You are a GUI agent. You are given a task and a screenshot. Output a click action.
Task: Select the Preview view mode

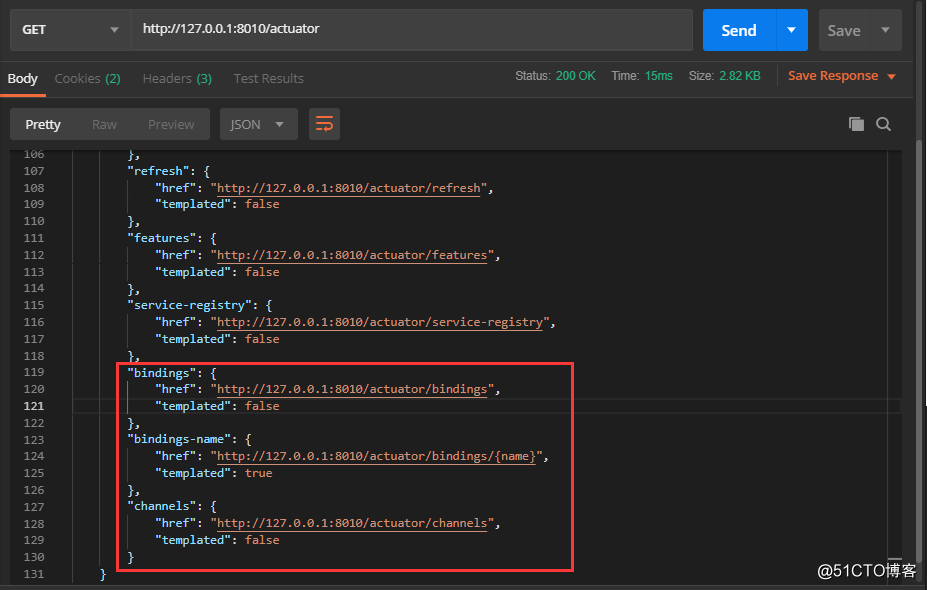click(x=171, y=124)
